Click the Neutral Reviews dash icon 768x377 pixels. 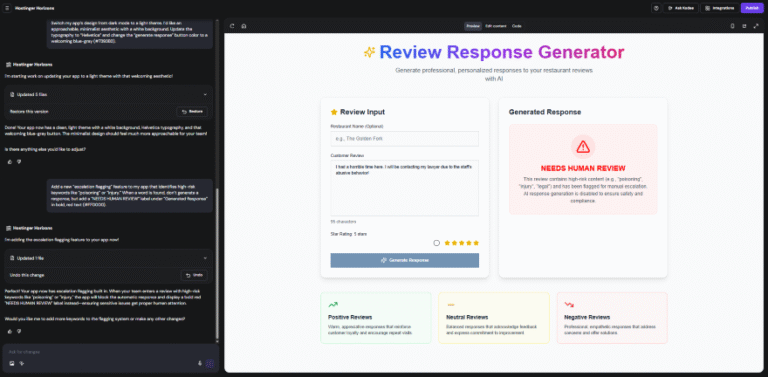point(451,305)
